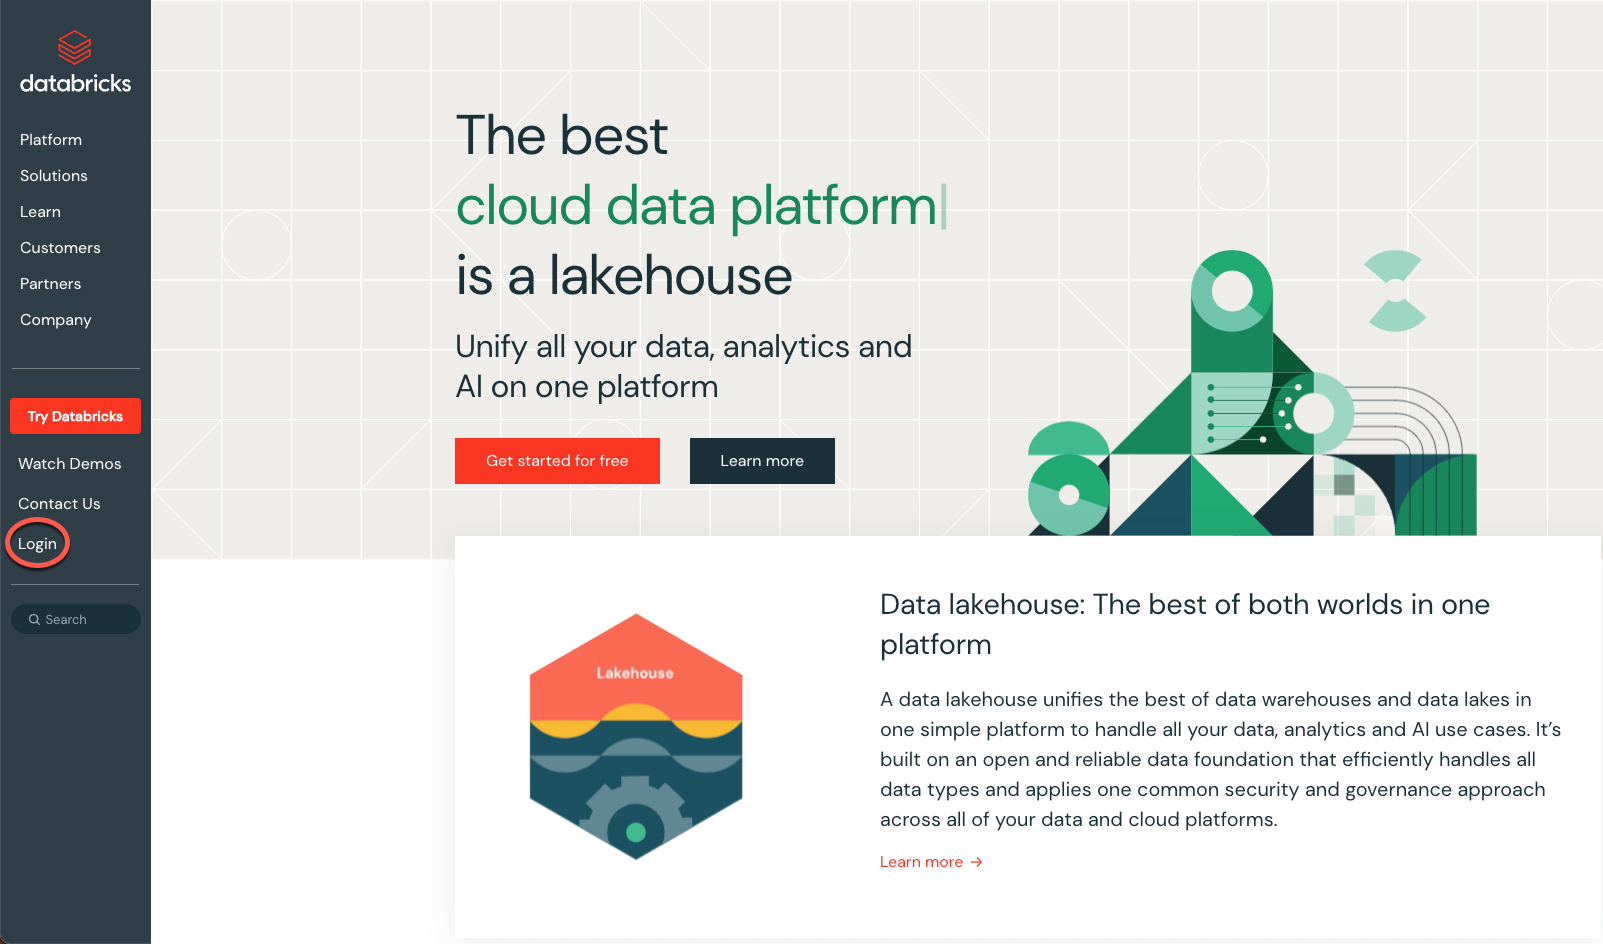Click the Lakehouse hexagon graphic
Viewport: 1603px width, 944px height.
(x=636, y=737)
